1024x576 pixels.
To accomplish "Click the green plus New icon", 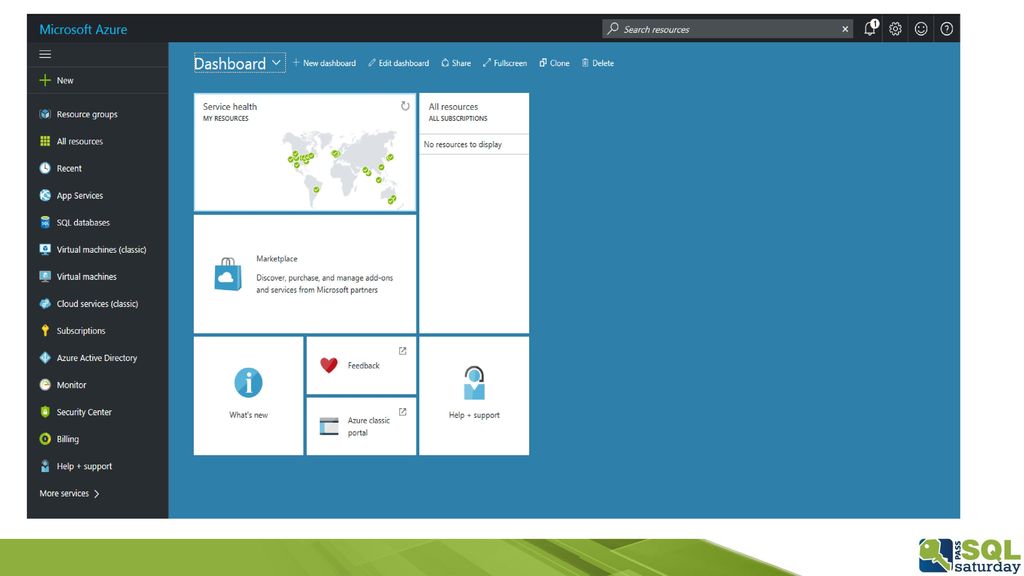I will click(44, 80).
